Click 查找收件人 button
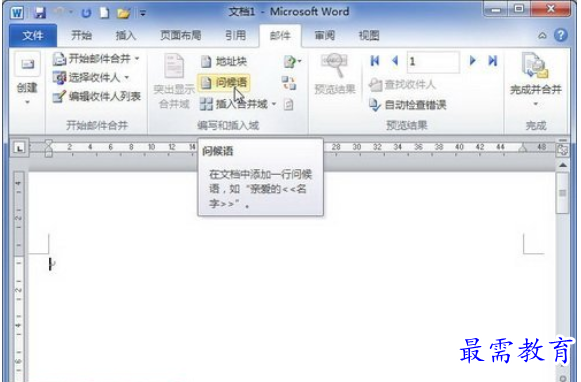This screenshot has height=382, width=581. [402, 85]
